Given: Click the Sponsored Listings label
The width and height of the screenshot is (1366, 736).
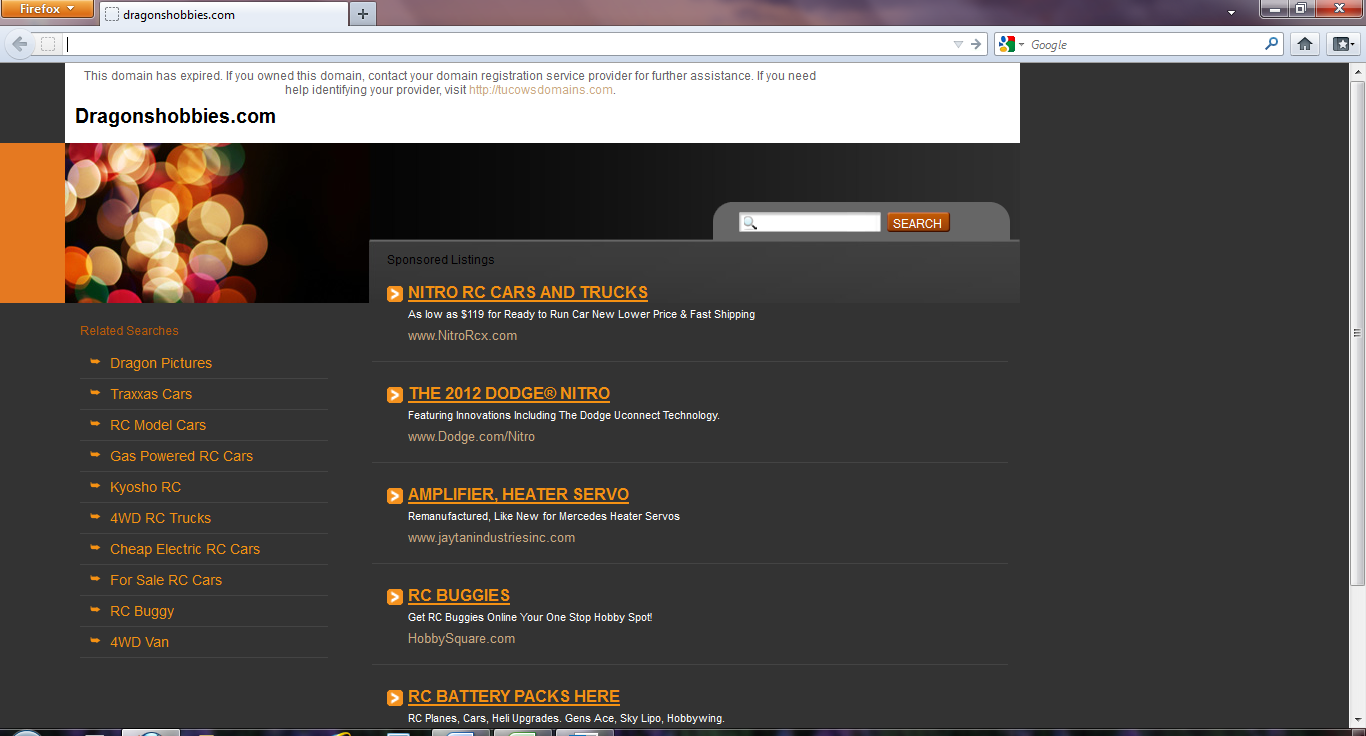Looking at the screenshot, I should (441, 260).
